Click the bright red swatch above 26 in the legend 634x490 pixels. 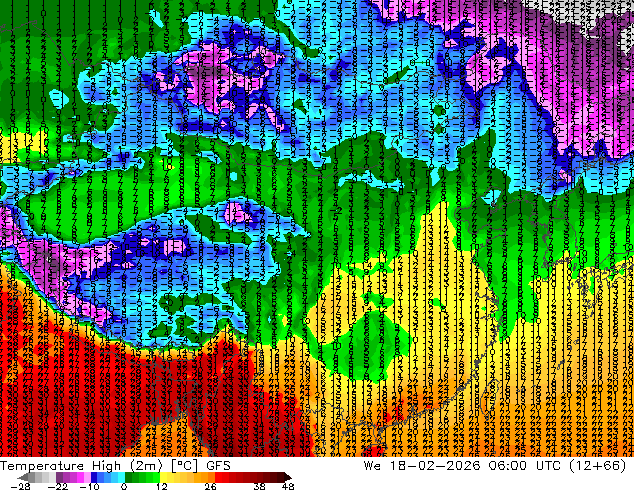[x=218, y=477]
